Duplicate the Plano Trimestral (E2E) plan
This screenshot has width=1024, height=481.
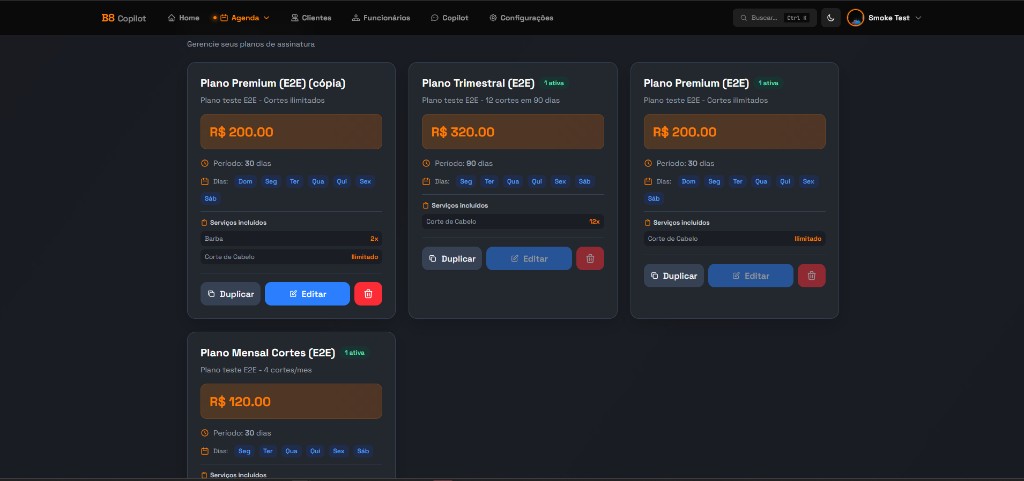pyautogui.click(x=452, y=259)
